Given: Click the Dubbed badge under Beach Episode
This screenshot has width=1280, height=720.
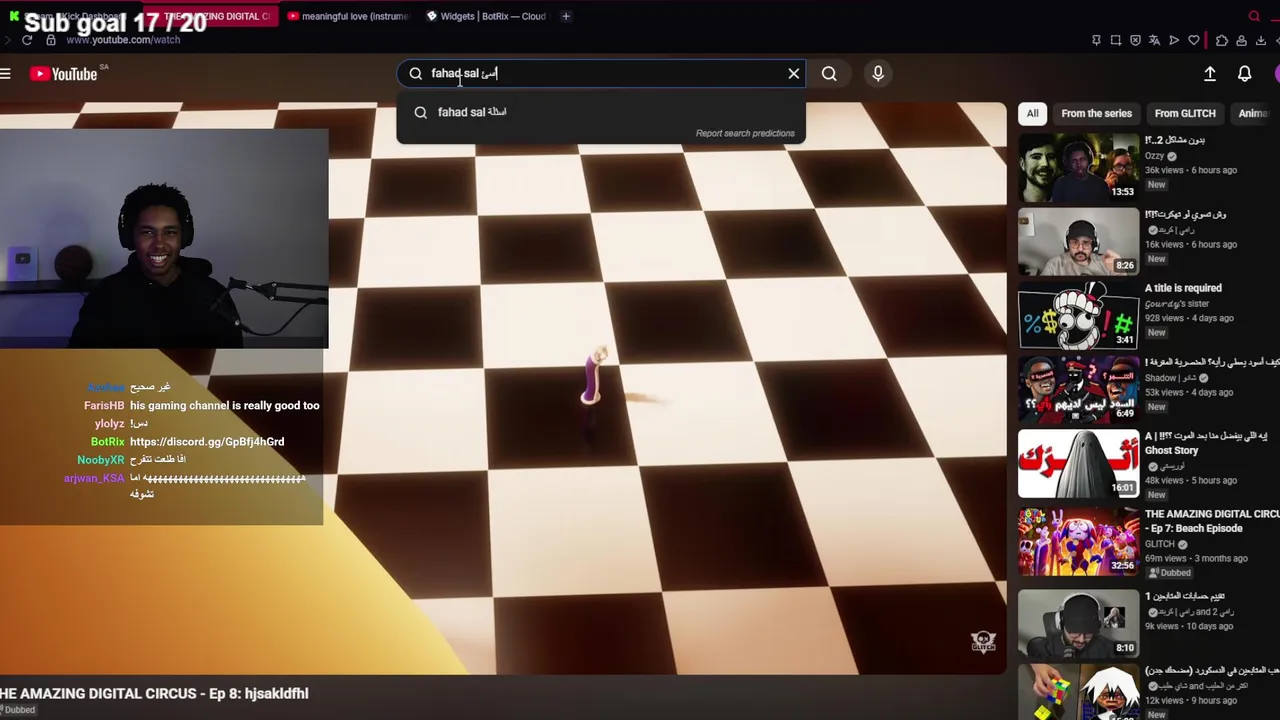Looking at the screenshot, I should (1169, 573).
